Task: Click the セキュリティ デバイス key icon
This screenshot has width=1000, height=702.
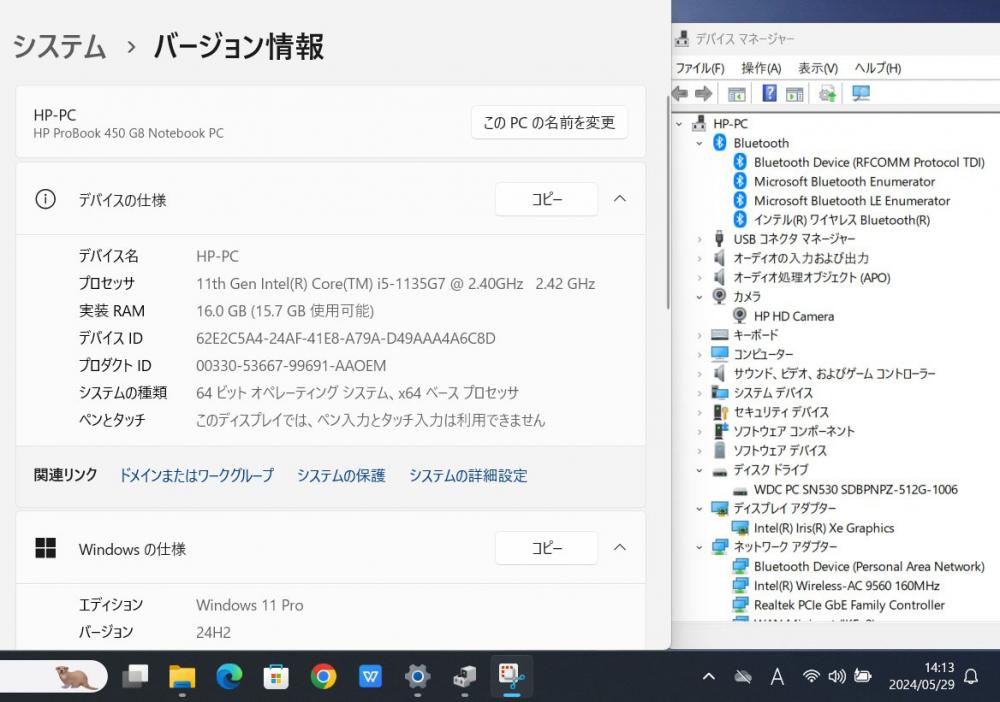Action: (720, 412)
